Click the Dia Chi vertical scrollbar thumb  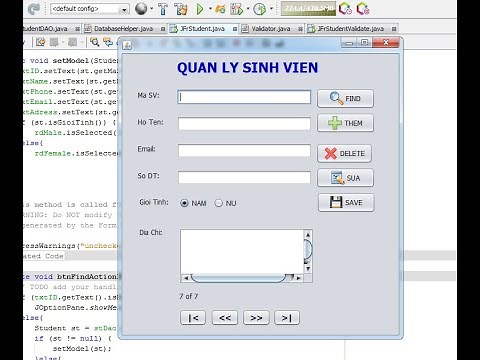(308, 249)
